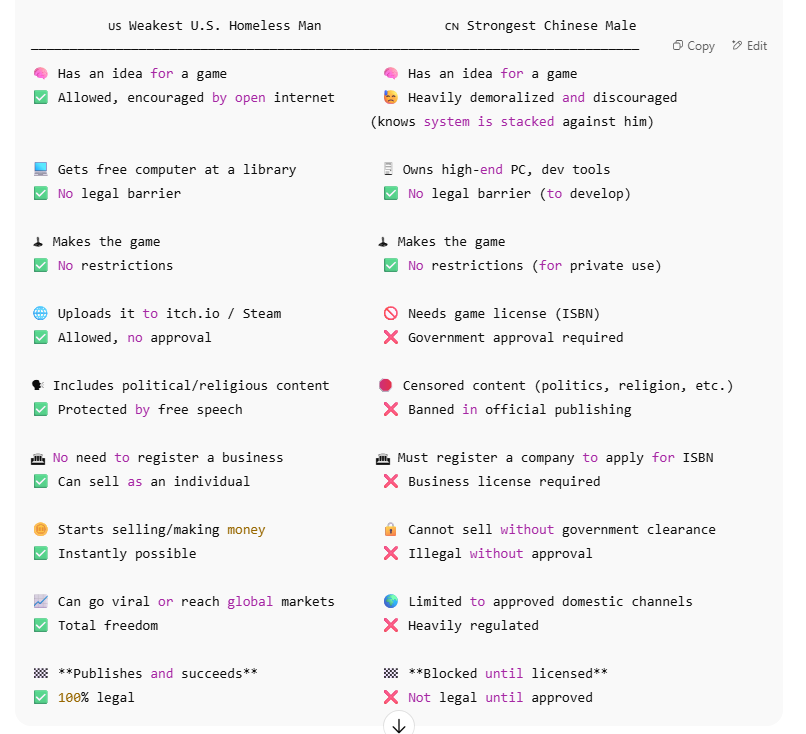Viewport: 806px width, 734px height.
Task: Click the chart emoji by 'Can go viral'
Action: point(41,601)
